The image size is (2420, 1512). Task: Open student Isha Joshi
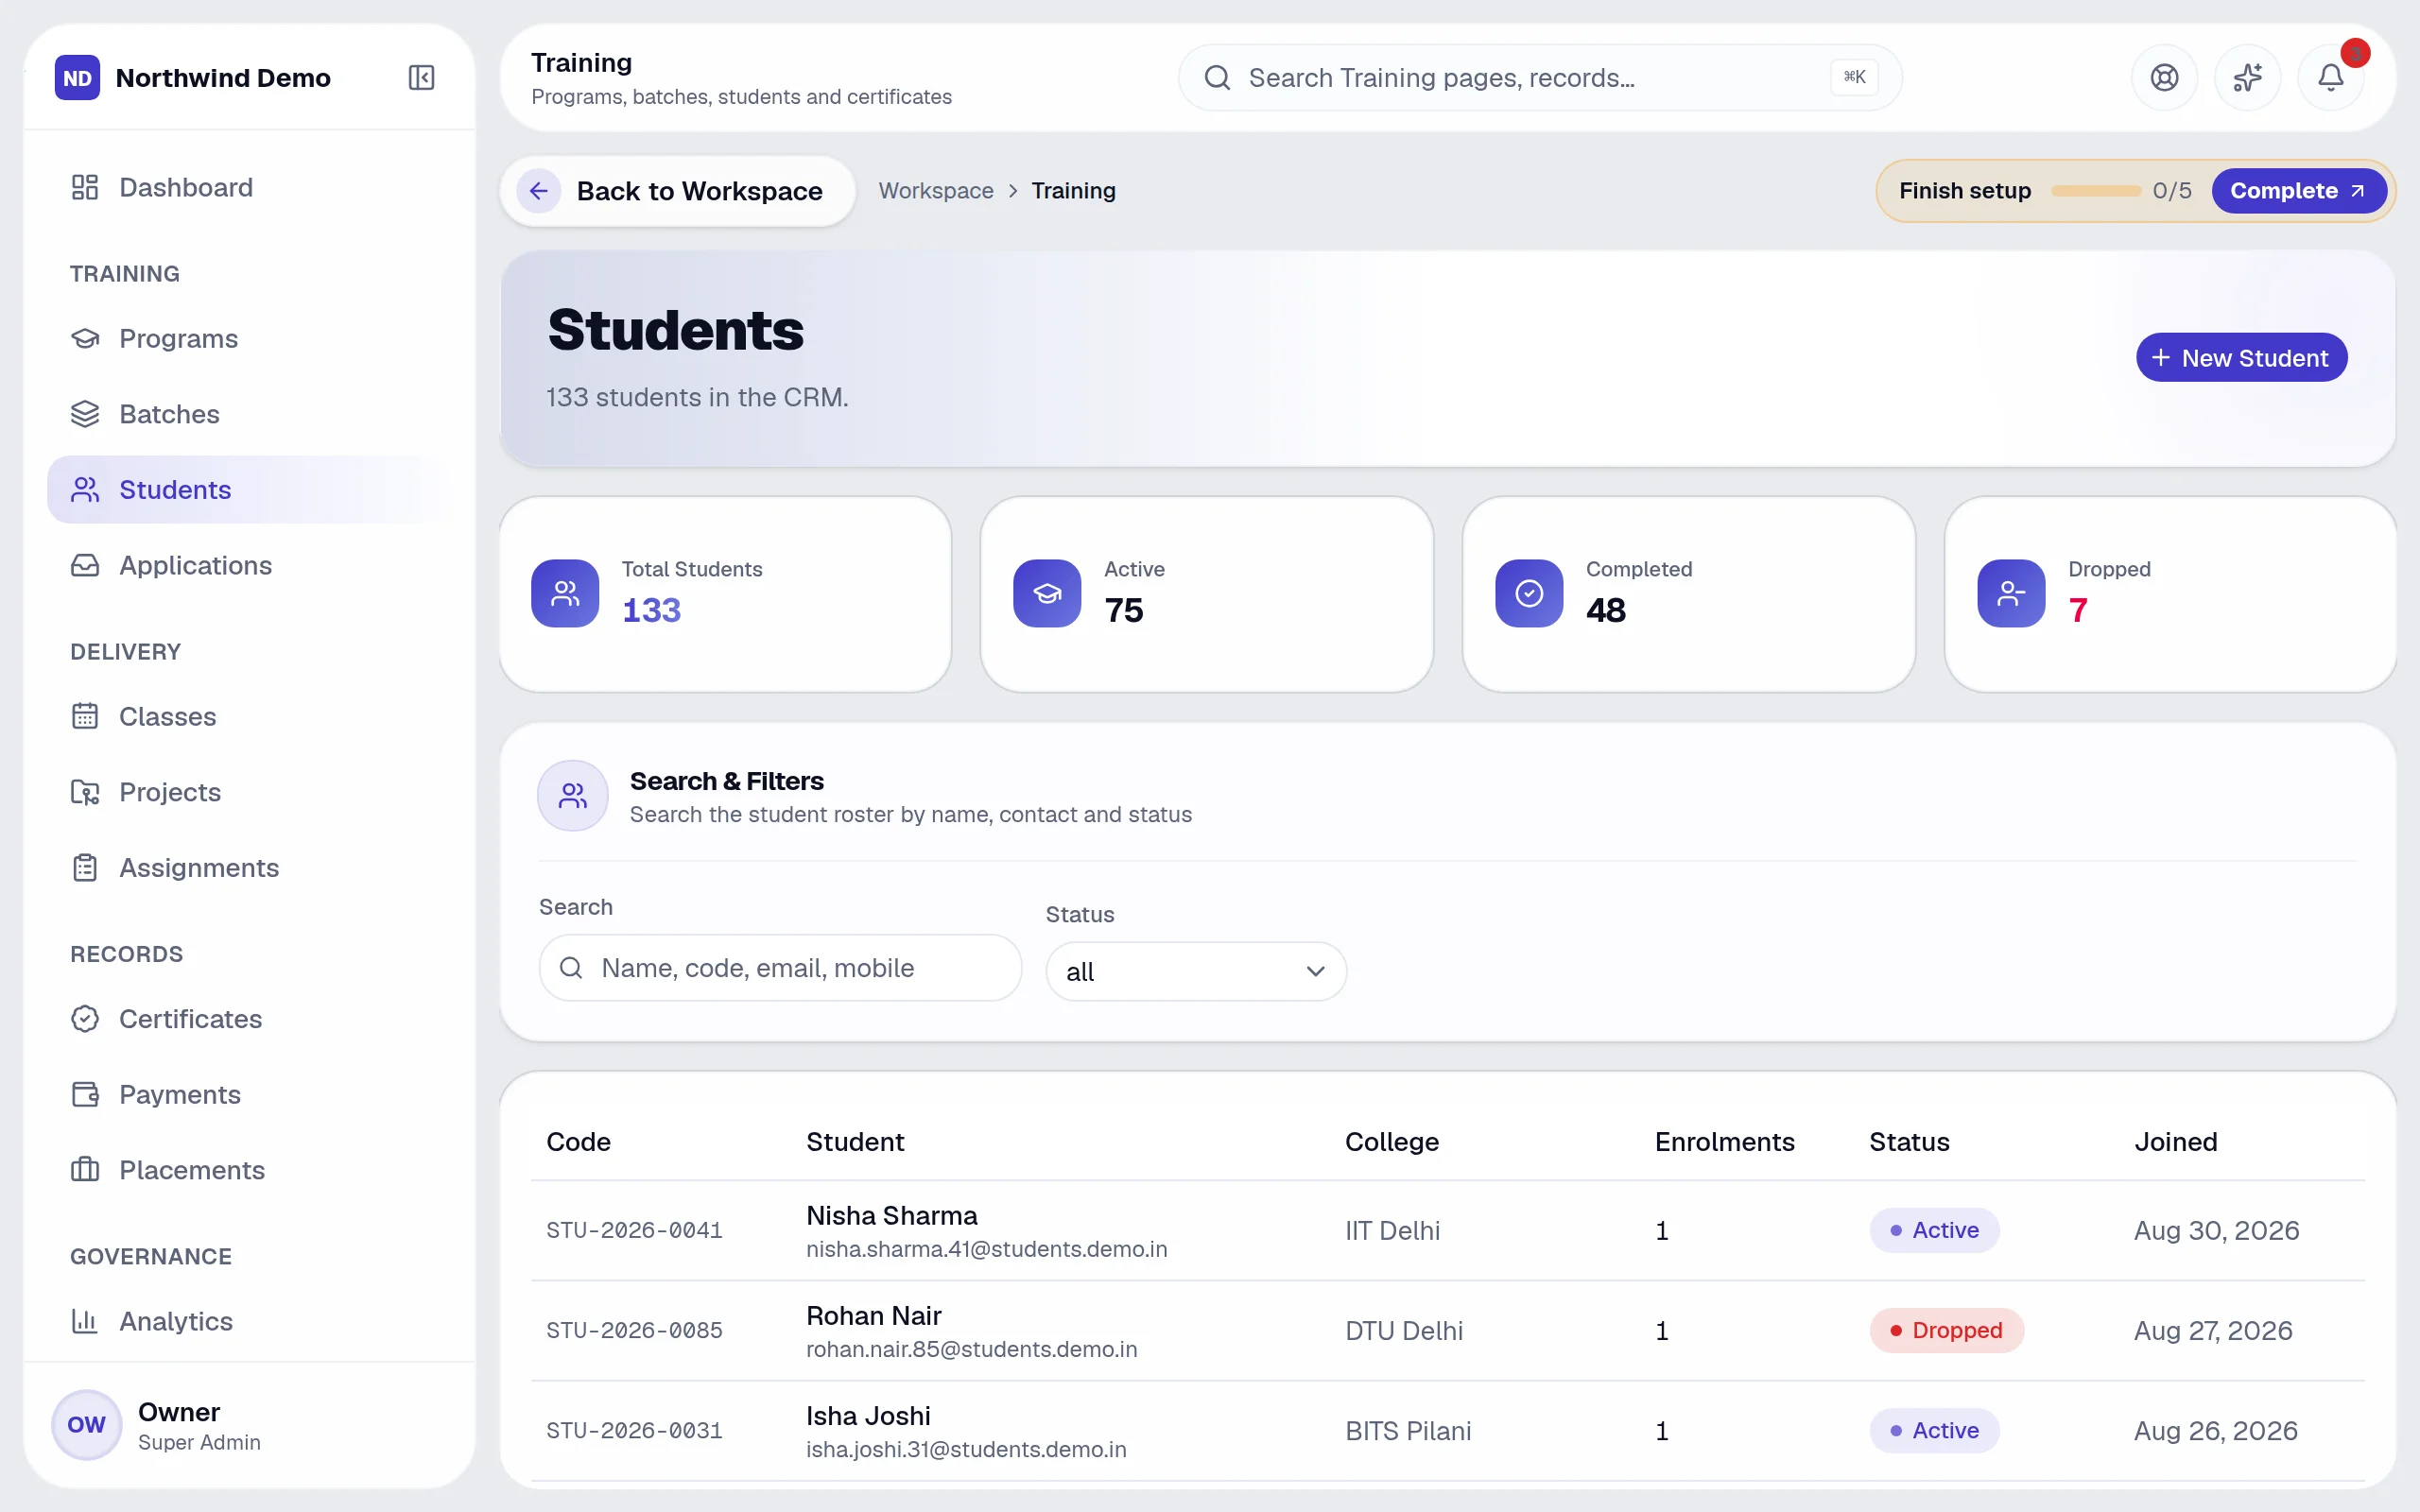[868, 1415]
